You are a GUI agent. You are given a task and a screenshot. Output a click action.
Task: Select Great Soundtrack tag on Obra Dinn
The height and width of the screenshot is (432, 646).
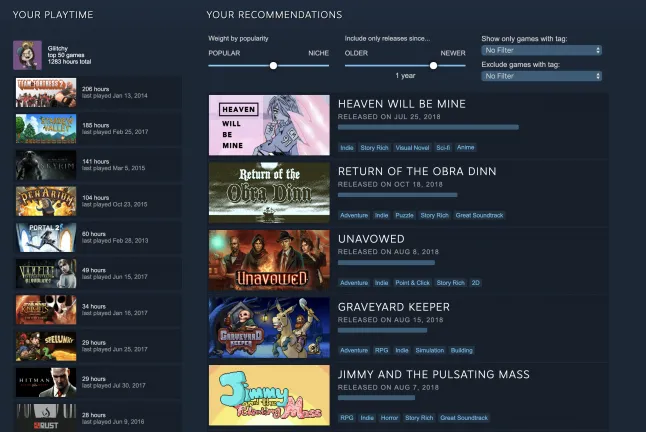pyautogui.click(x=480, y=215)
